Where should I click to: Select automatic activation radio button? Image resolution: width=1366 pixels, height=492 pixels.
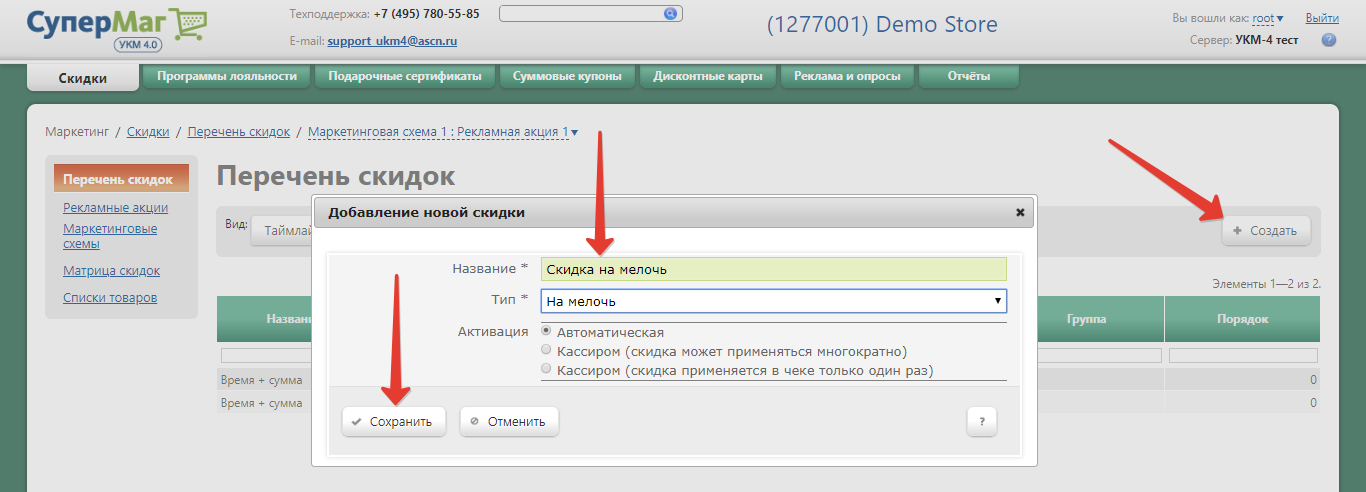pyautogui.click(x=546, y=331)
